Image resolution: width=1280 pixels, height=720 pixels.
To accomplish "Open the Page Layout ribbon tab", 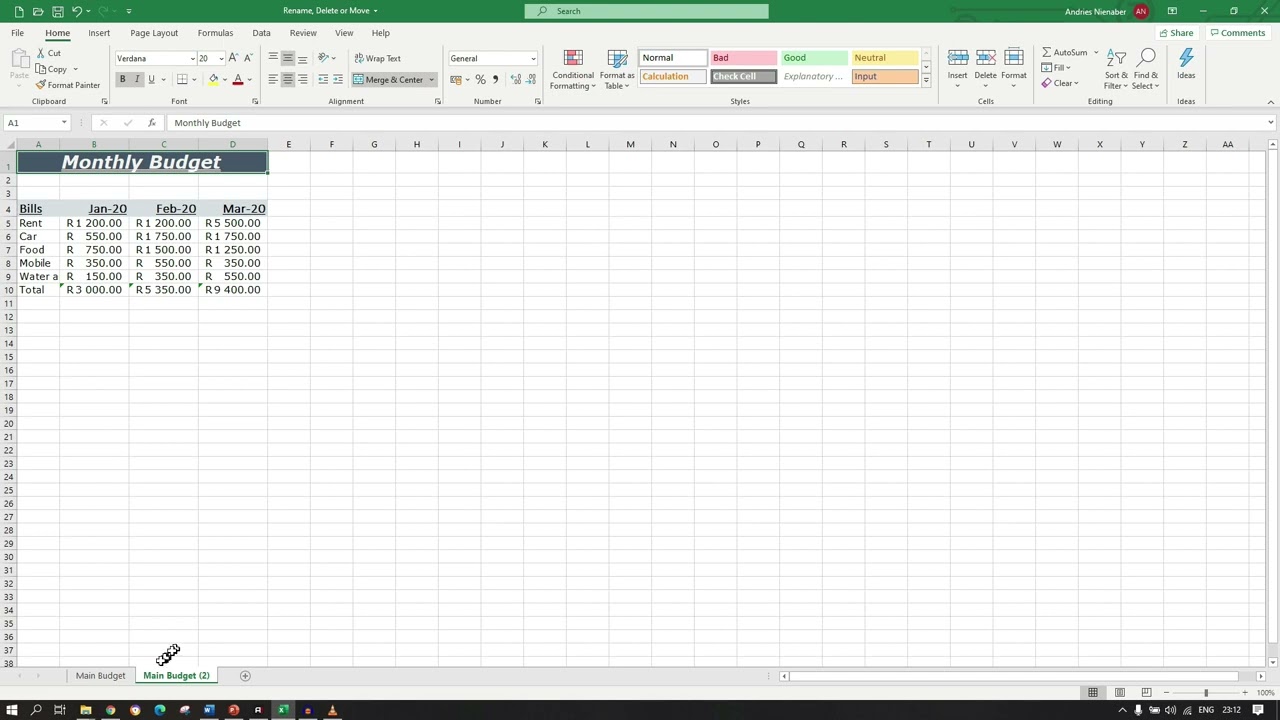I will click(x=154, y=33).
